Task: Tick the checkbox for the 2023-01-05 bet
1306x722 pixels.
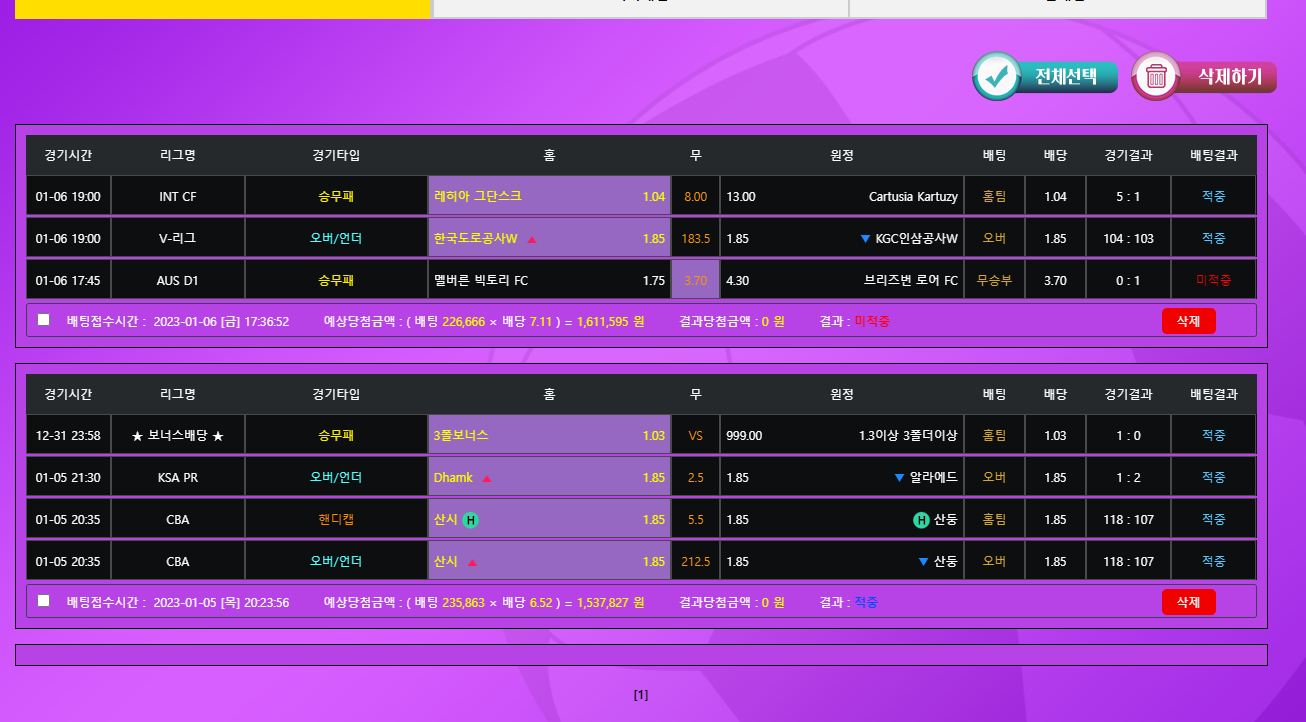Action: click(43, 601)
